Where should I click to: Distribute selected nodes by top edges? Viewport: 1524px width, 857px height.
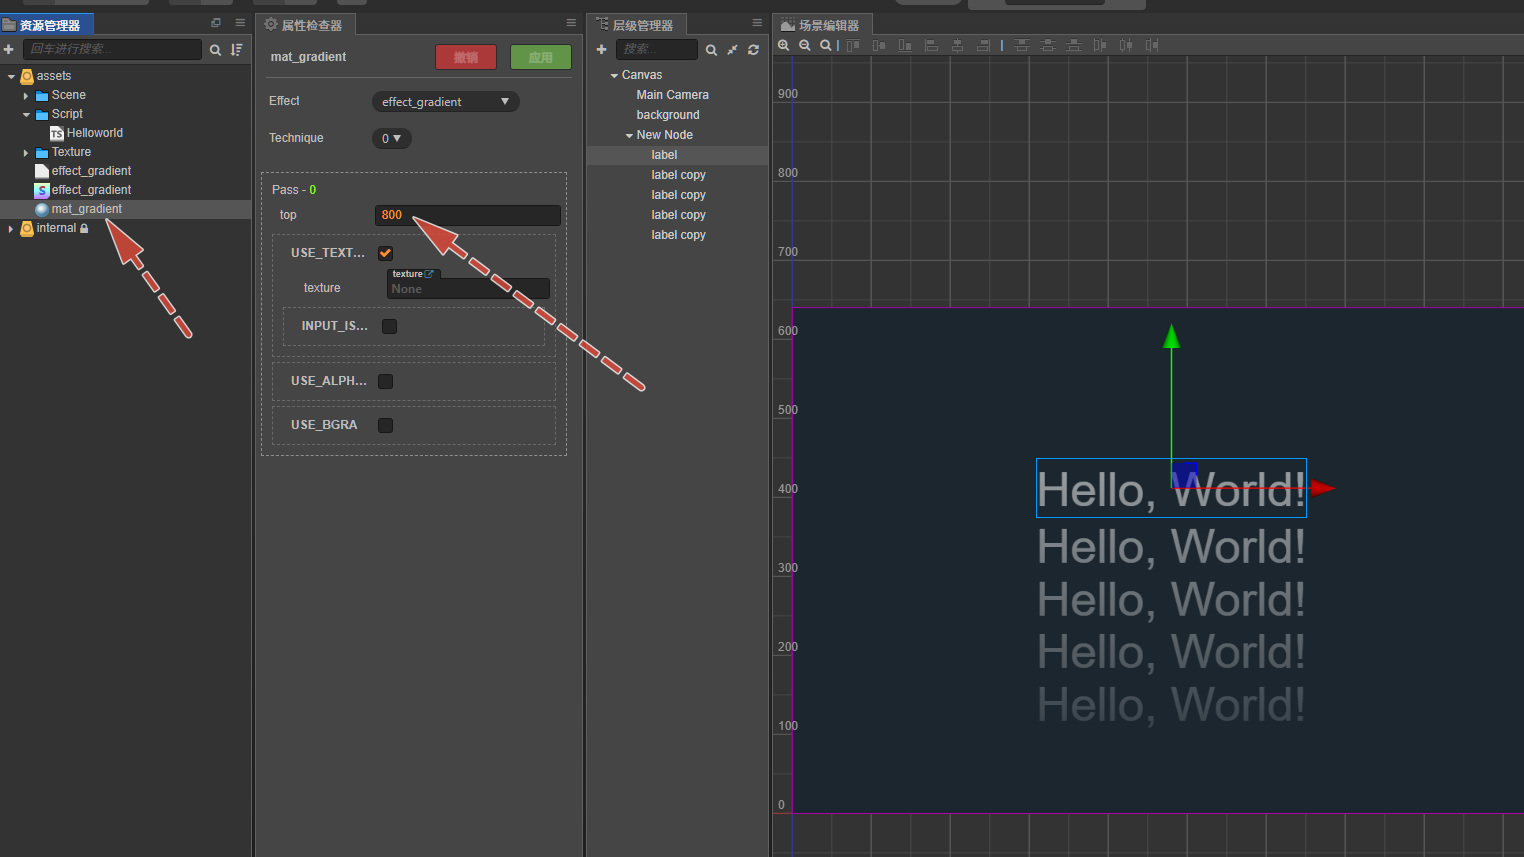coord(1021,46)
